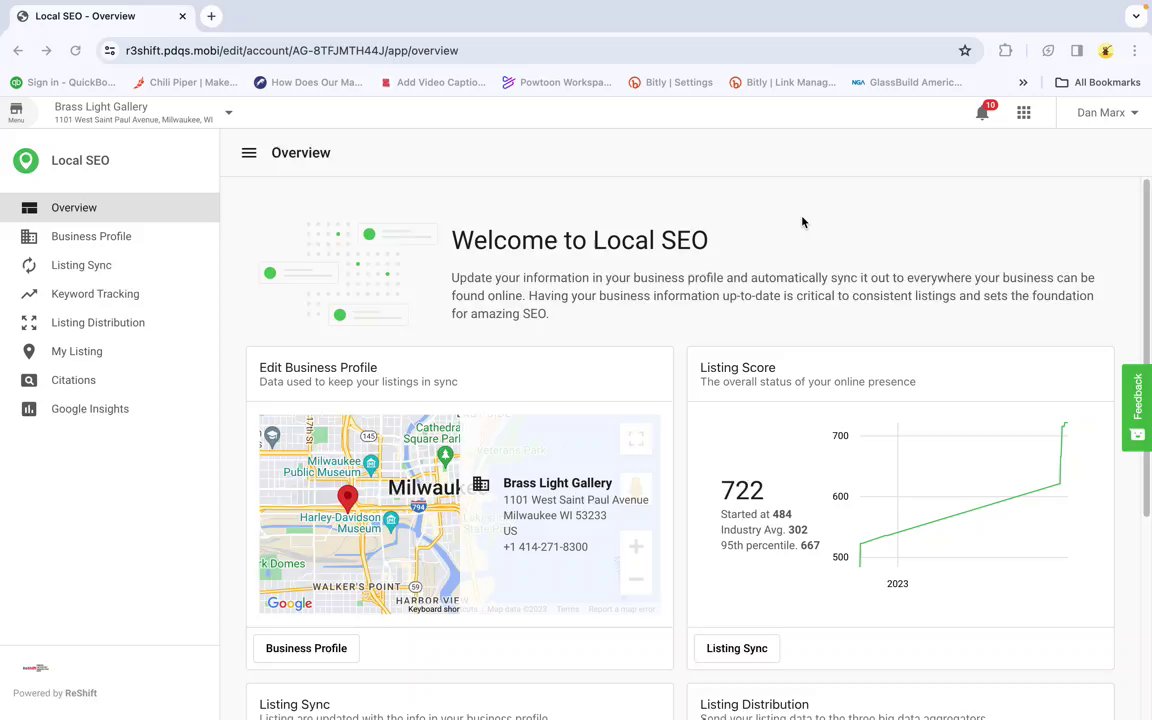This screenshot has width=1152, height=720.
Task: Click the Citations search icon
Action: tap(29, 380)
